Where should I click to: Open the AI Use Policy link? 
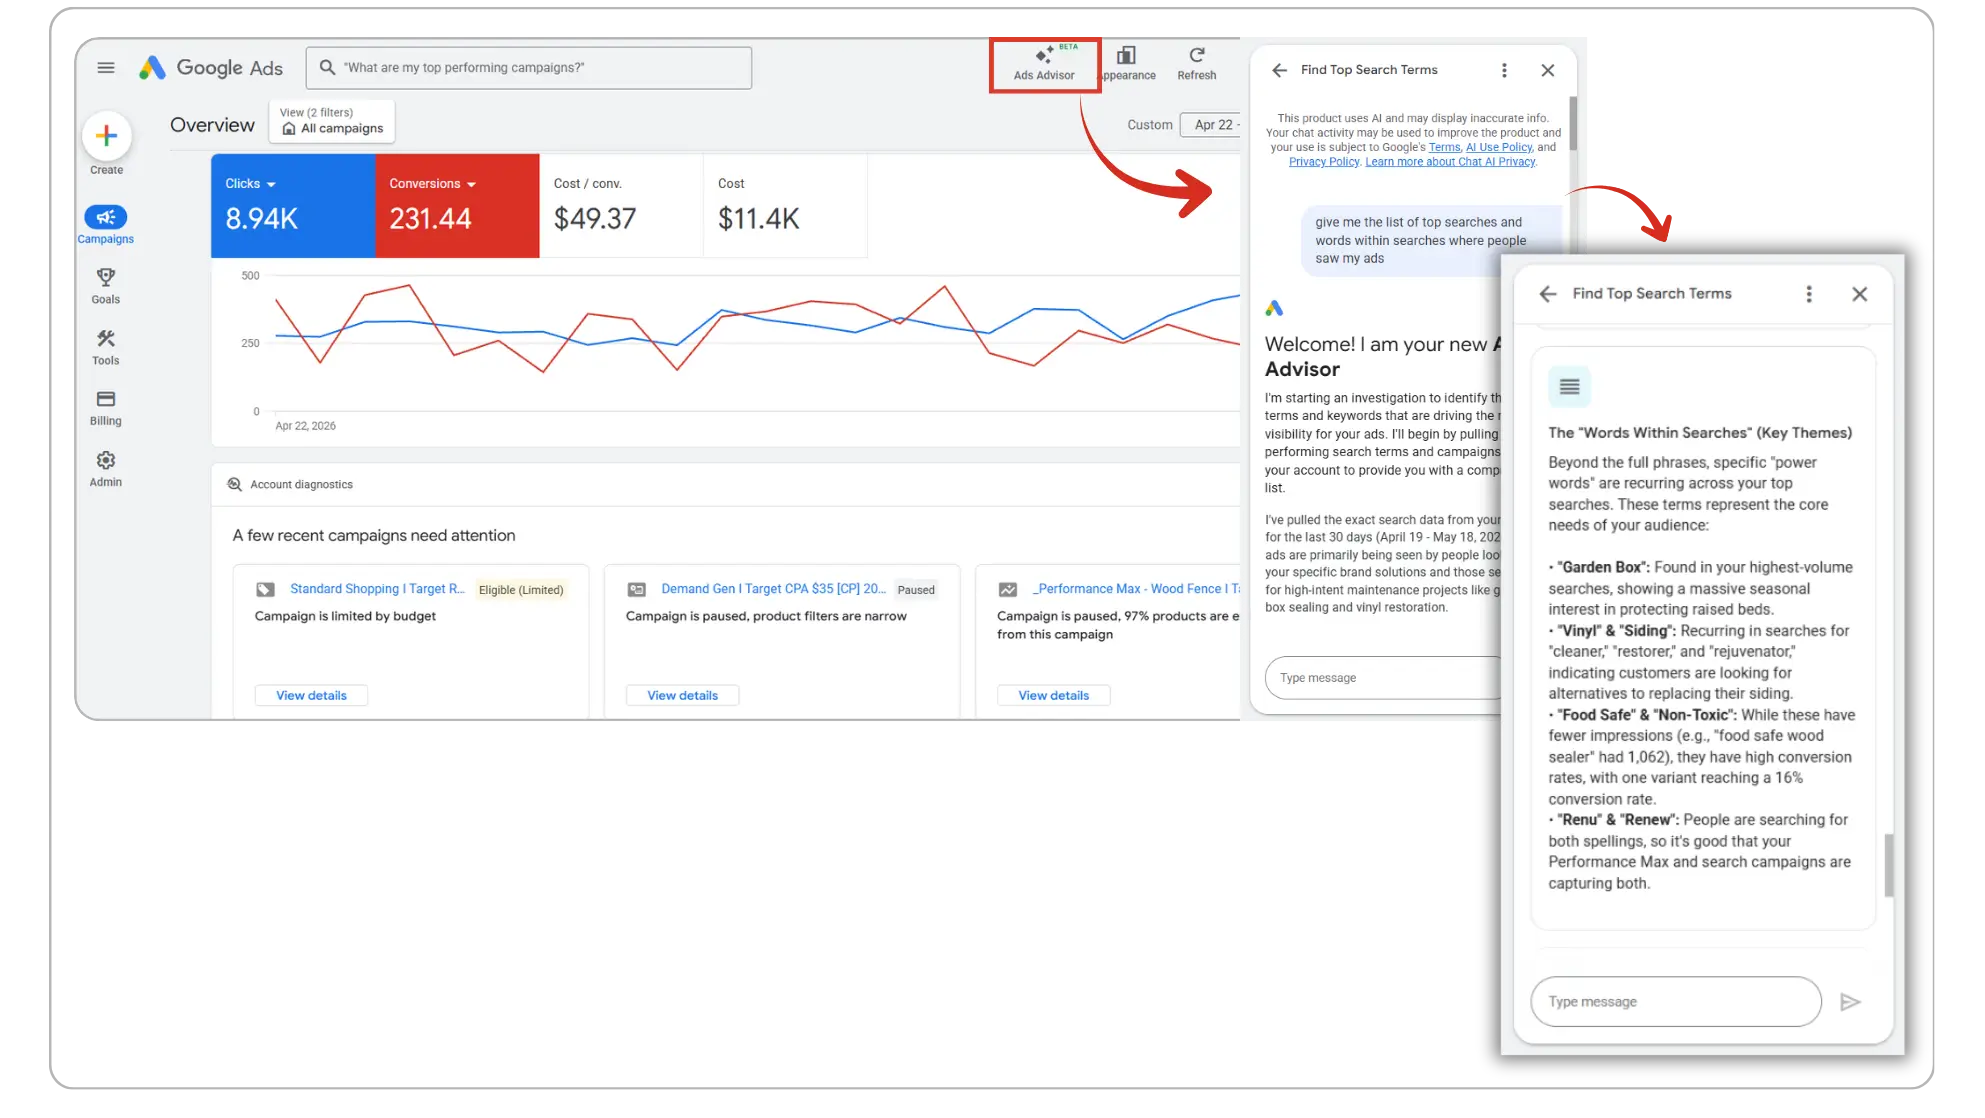tap(1498, 148)
